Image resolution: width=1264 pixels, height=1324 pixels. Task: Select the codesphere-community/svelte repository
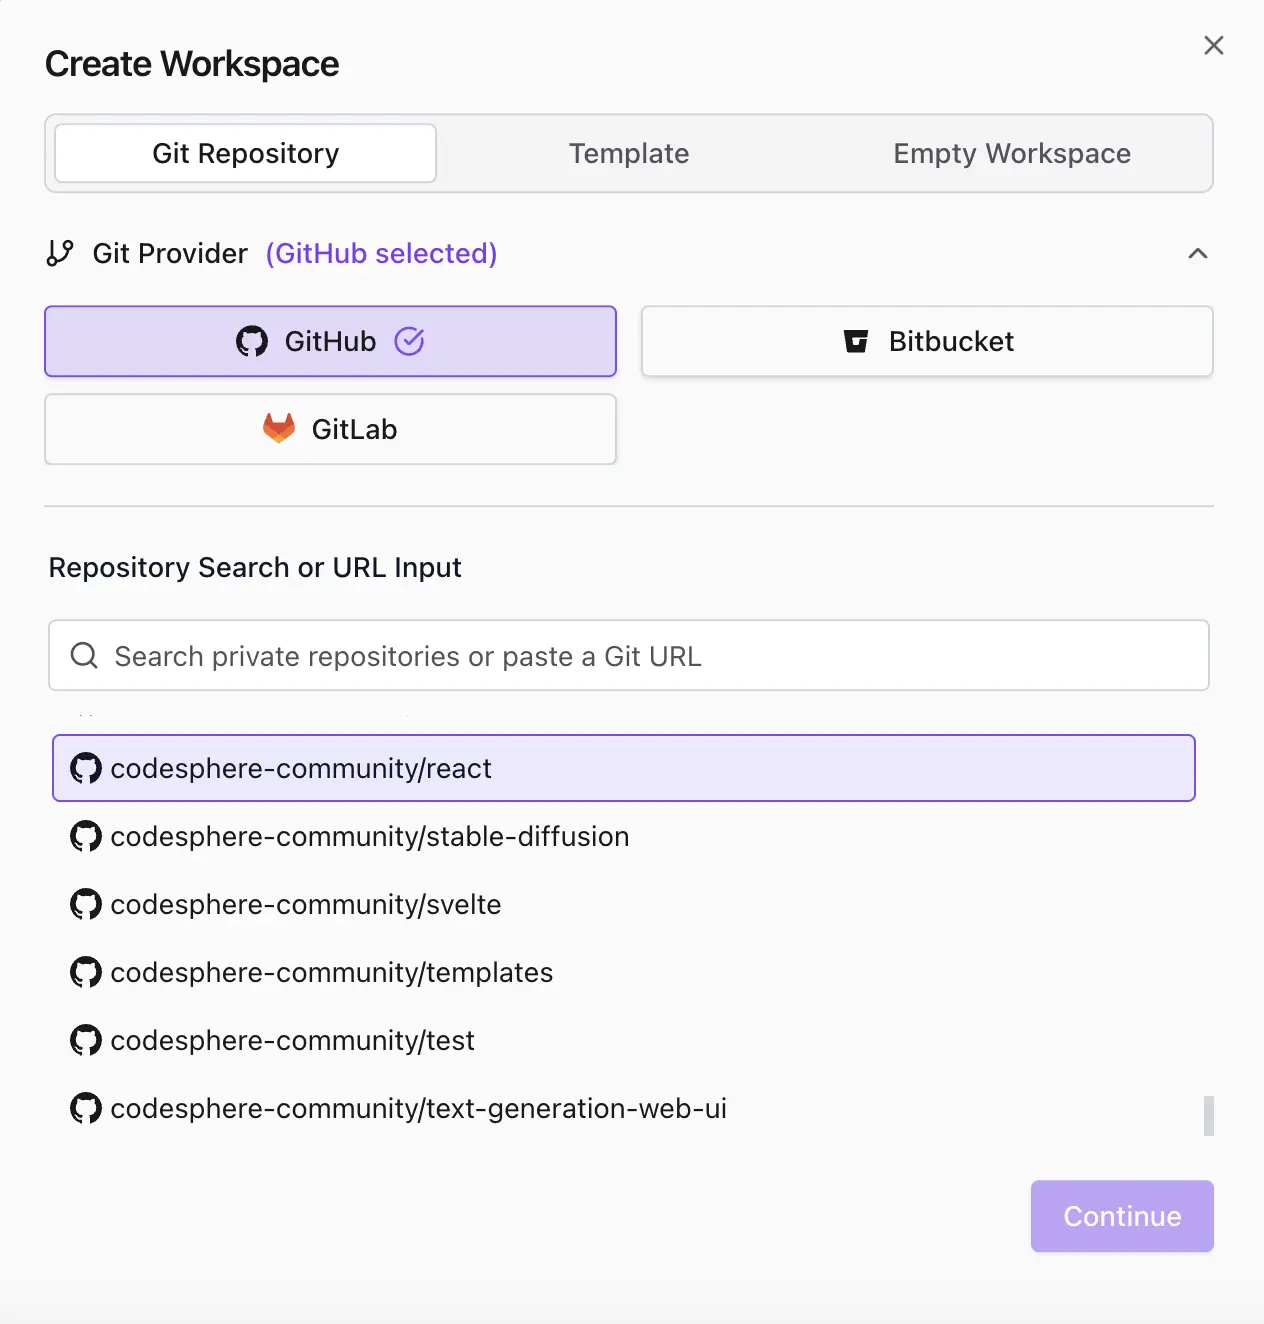click(x=306, y=905)
